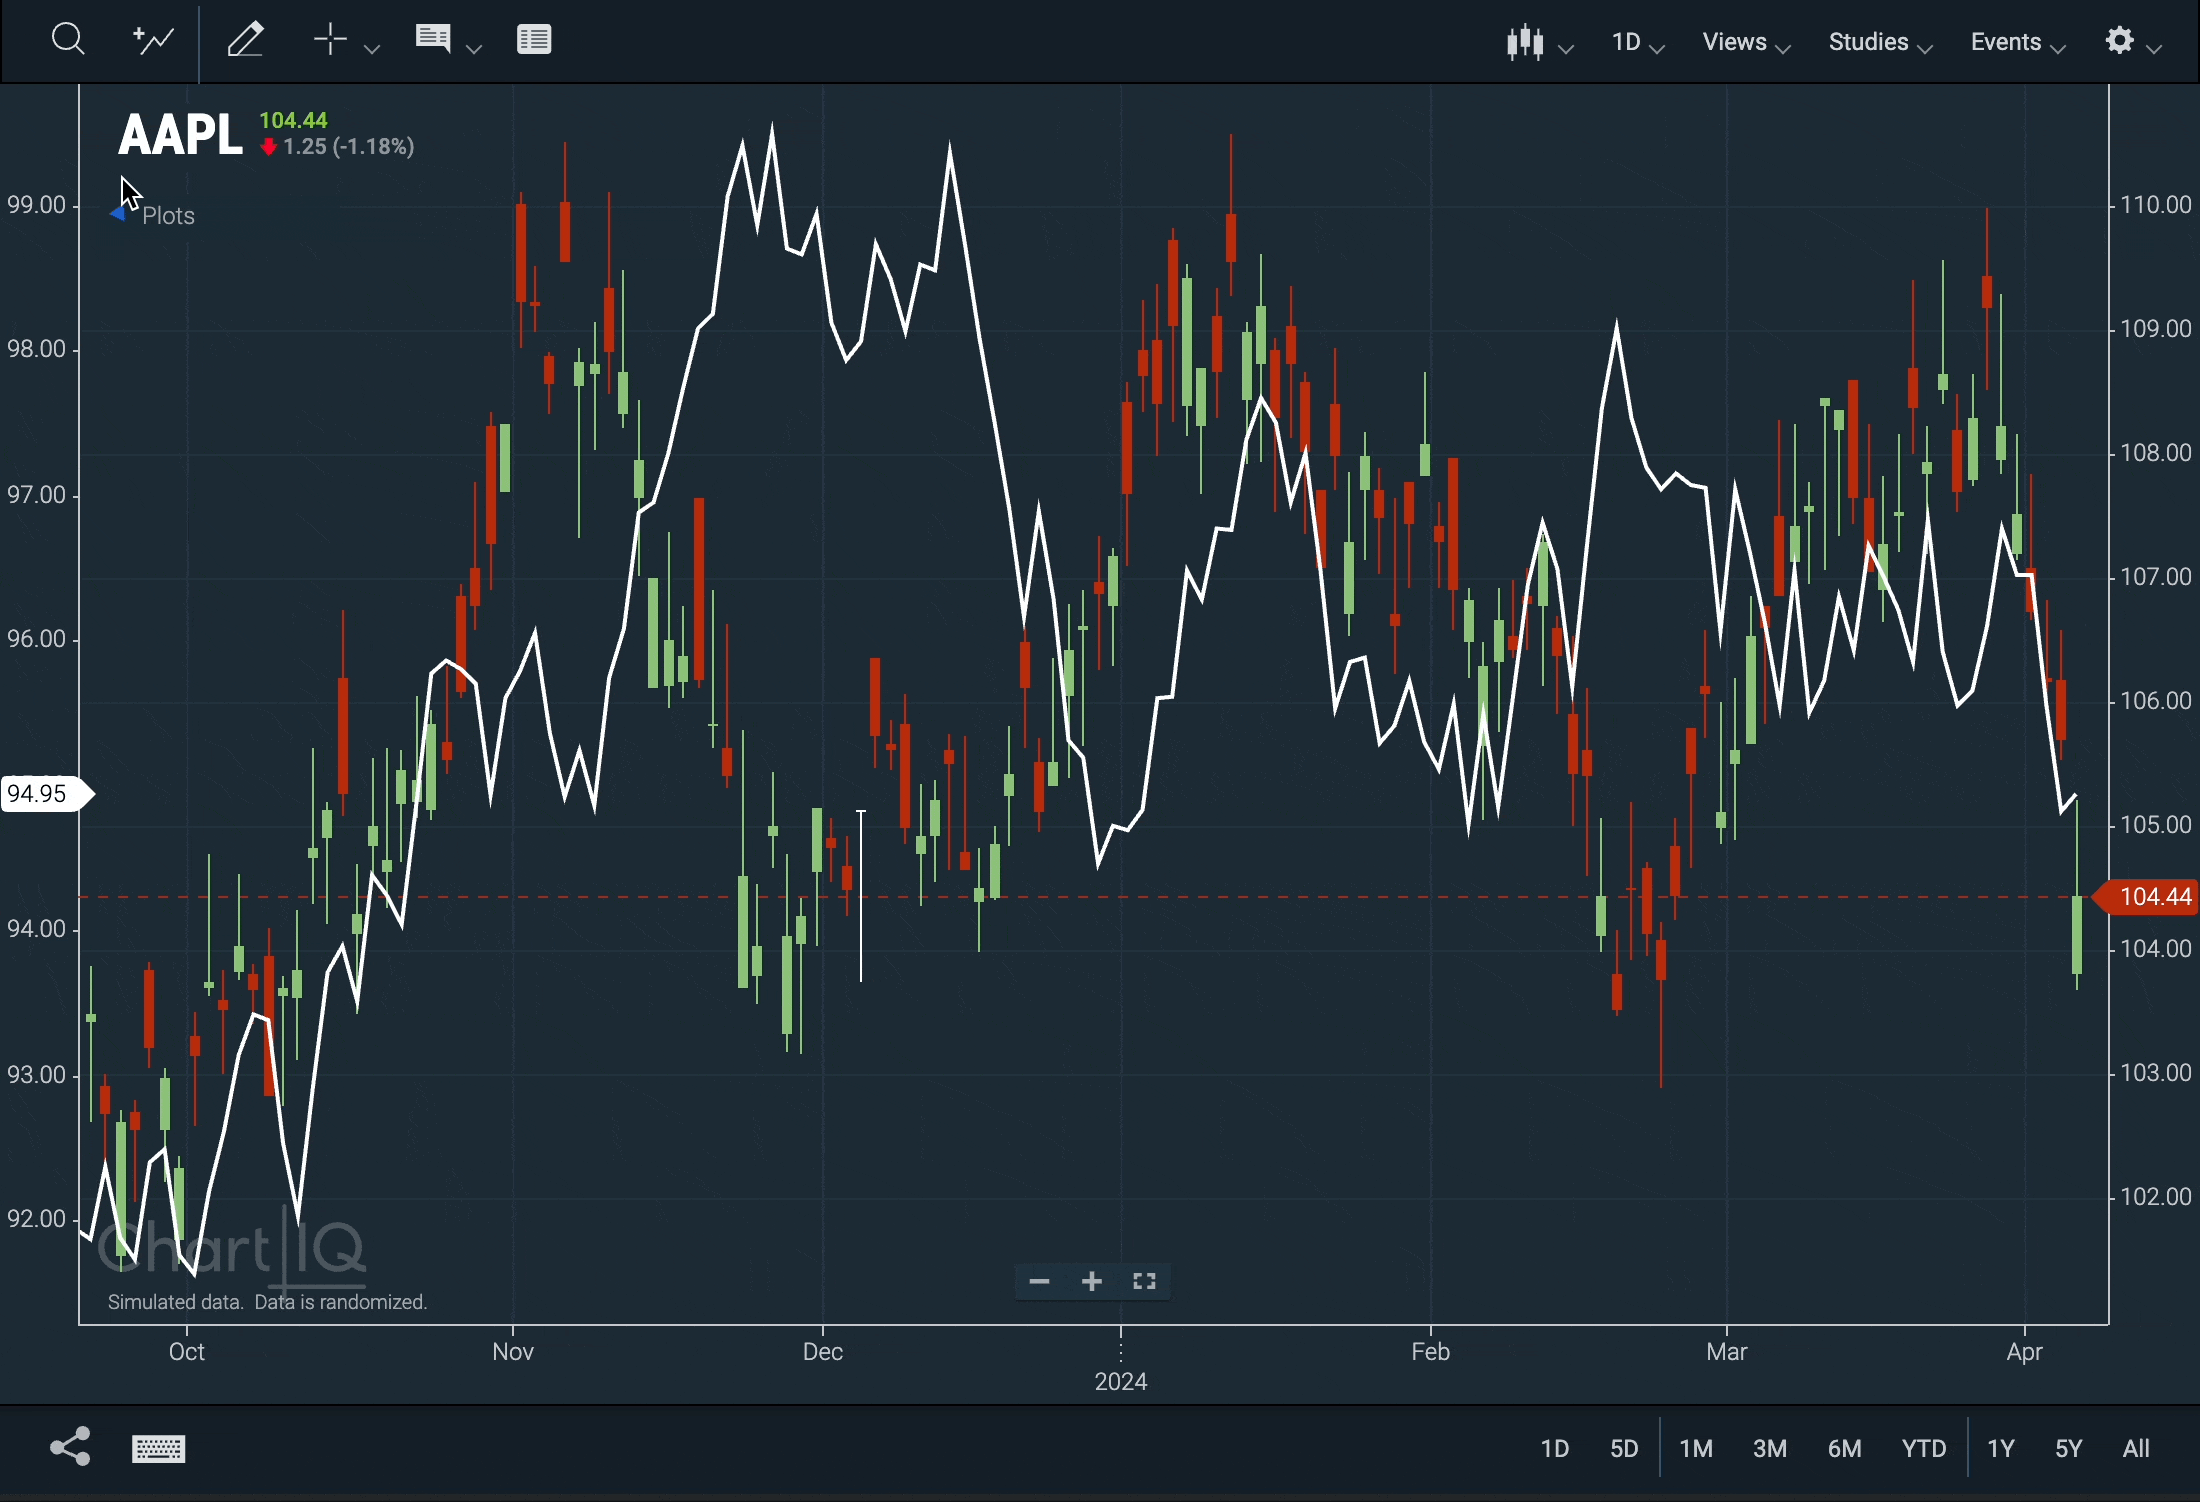The height and width of the screenshot is (1502, 2200).
Task: Expand the info tooltip options arrow
Action: click(x=475, y=47)
